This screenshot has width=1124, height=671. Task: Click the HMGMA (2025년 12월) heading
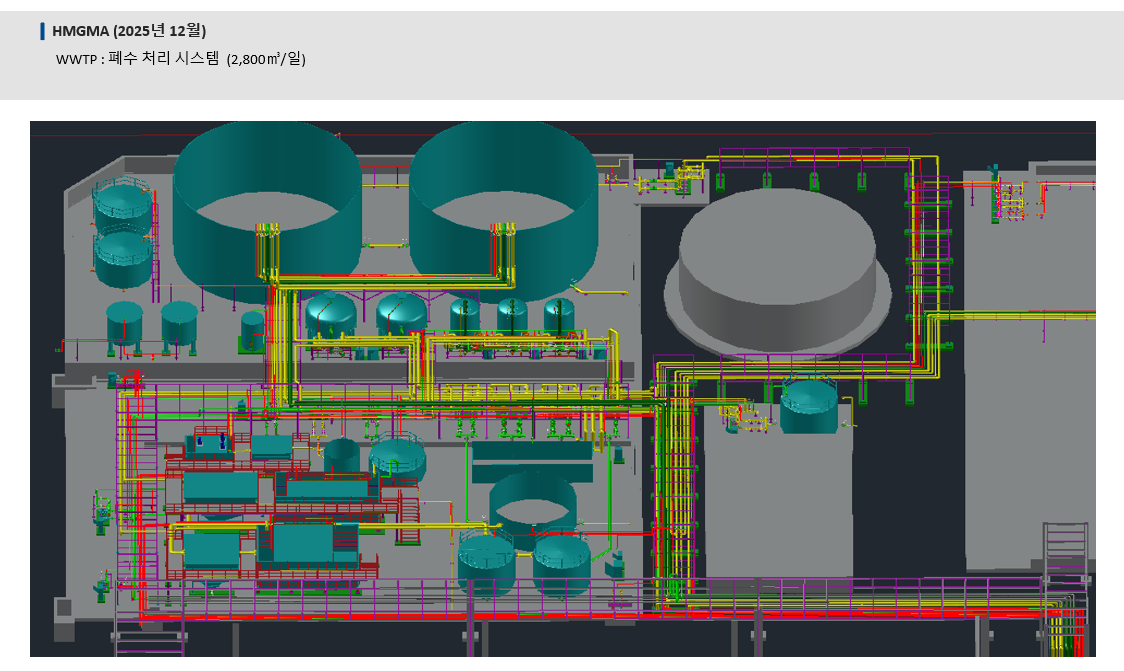129,31
